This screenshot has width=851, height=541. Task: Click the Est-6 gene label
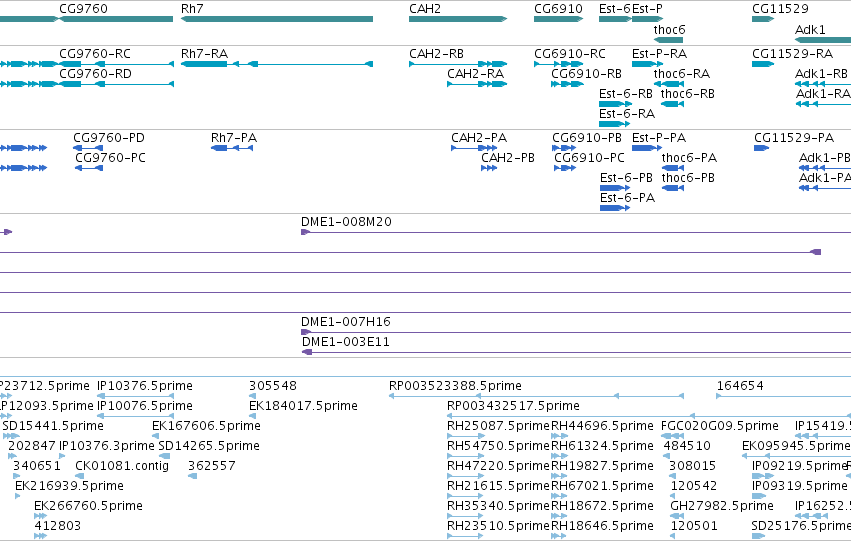pos(615,9)
